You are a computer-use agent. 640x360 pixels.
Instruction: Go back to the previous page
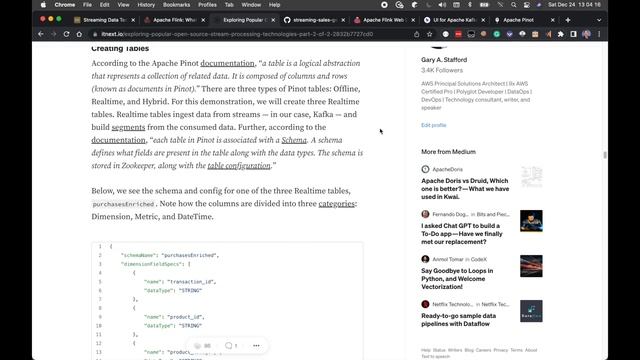(41, 34)
